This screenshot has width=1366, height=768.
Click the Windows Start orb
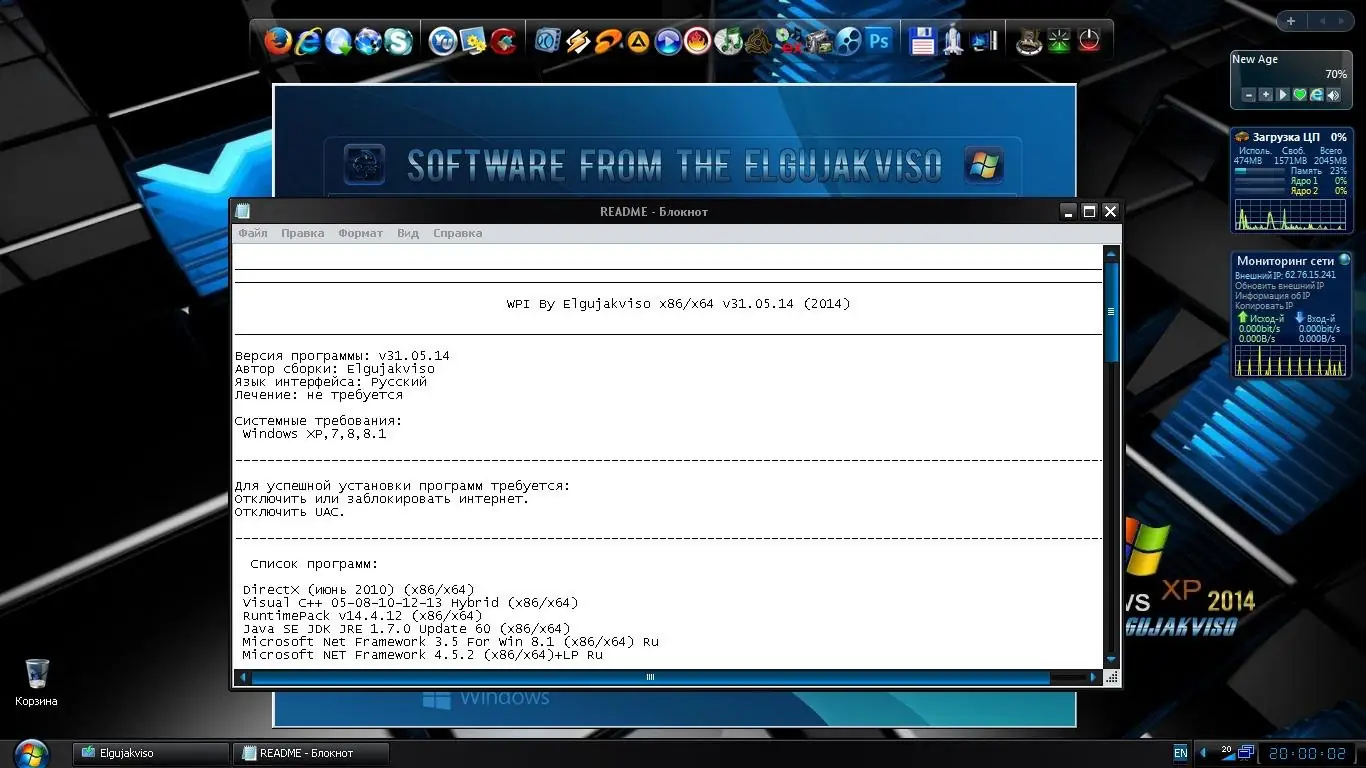coord(32,752)
